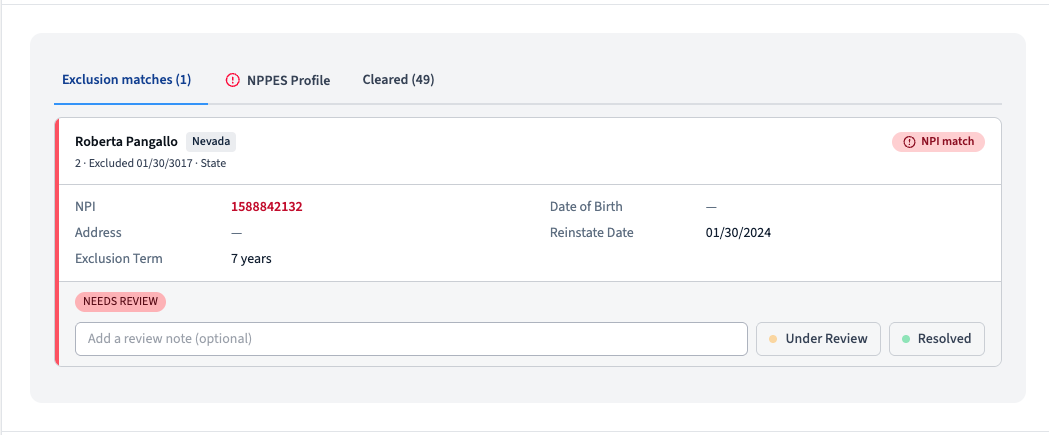Mark the match as Resolved
Image resolution: width=1049 pixels, height=435 pixels.
pyautogui.click(x=937, y=339)
